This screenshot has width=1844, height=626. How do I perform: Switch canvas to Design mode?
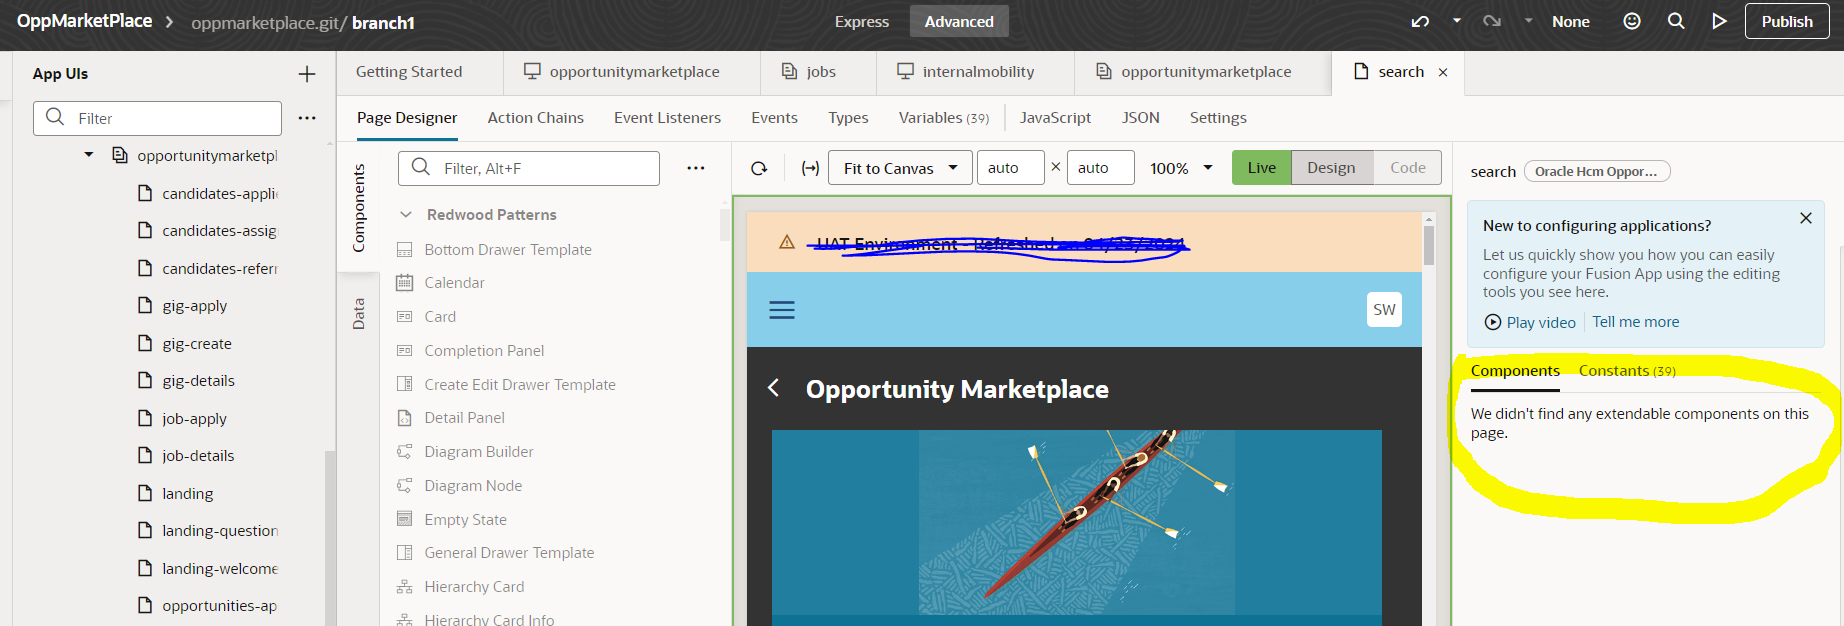click(1332, 168)
